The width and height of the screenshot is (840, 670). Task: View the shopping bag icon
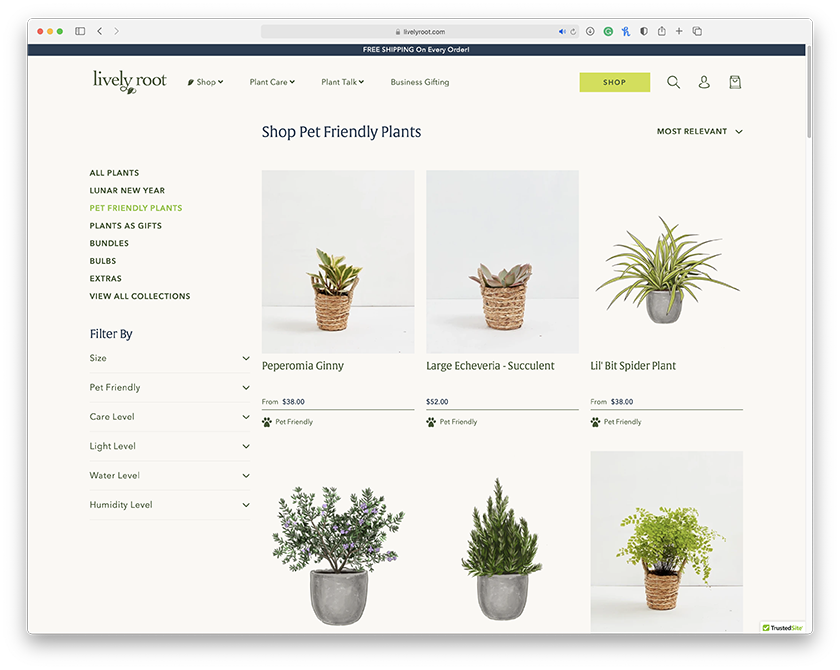(x=735, y=82)
